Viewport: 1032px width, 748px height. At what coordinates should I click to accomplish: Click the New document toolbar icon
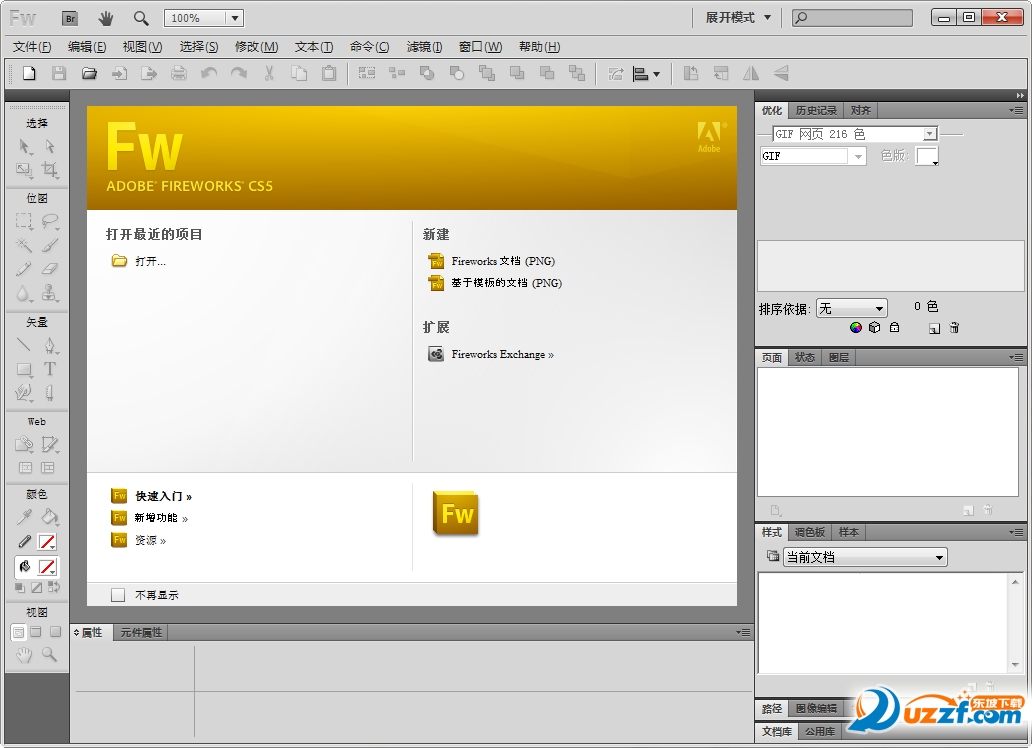click(x=29, y=73)
